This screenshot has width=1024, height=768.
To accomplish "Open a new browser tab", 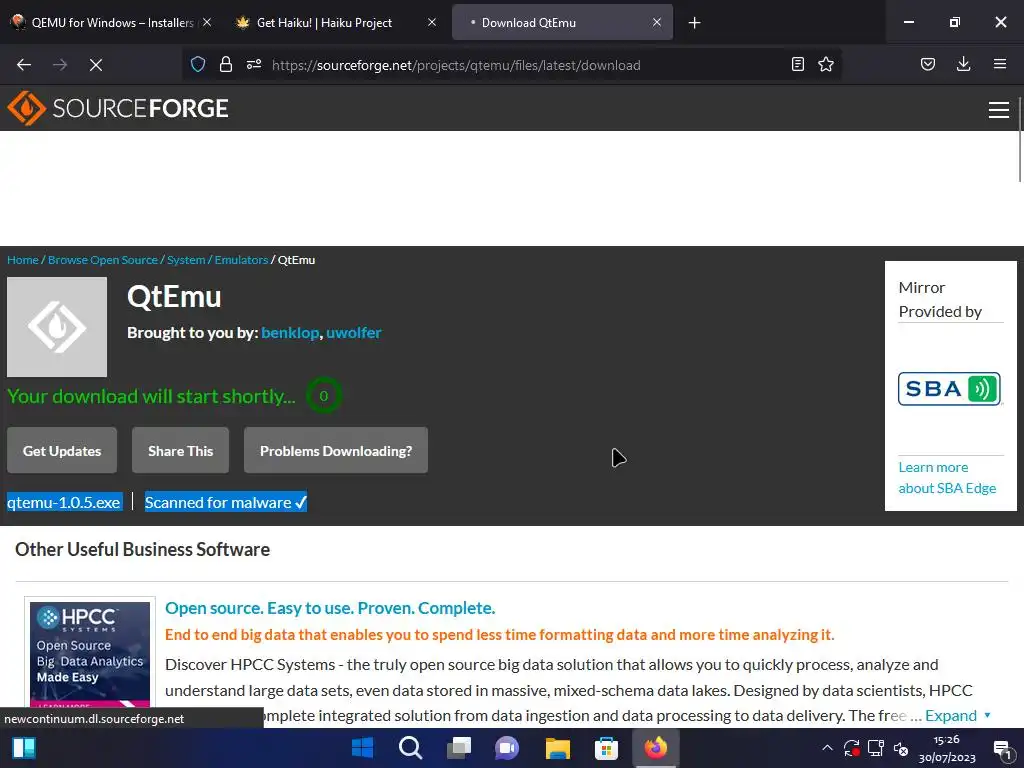I will [x=694, y=23].
